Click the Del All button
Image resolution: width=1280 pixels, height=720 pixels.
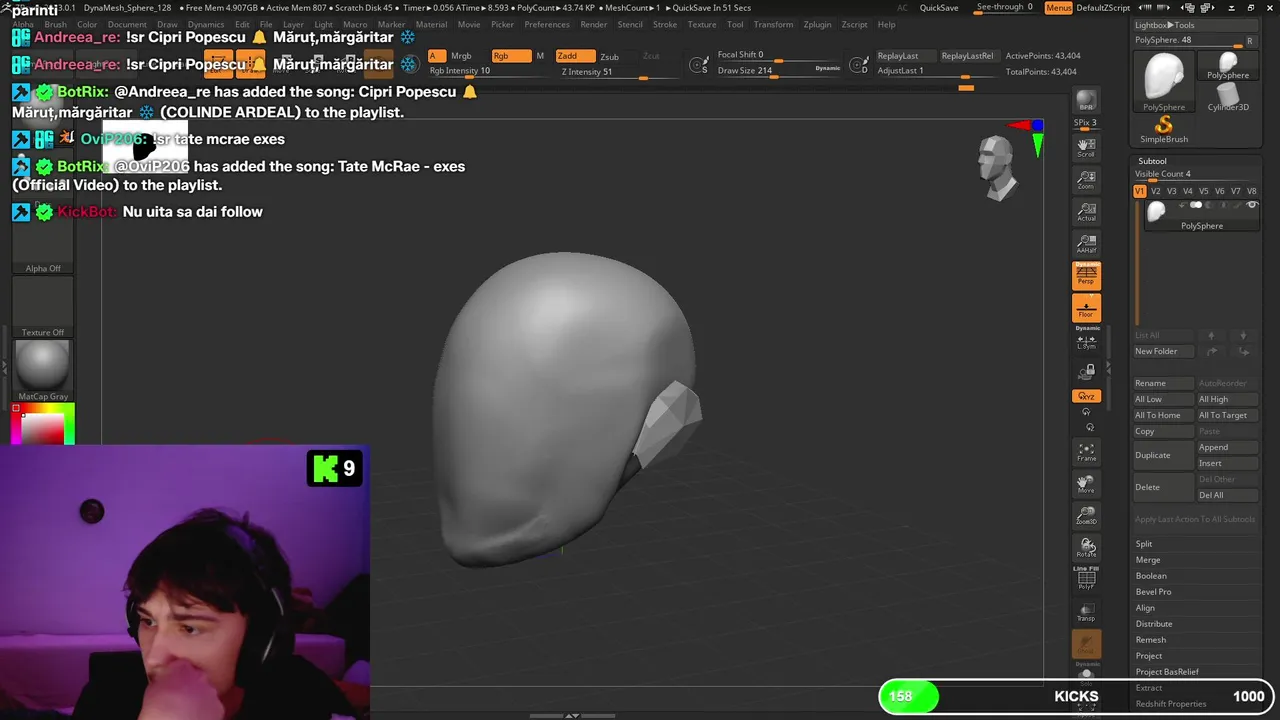[1227, 495]
